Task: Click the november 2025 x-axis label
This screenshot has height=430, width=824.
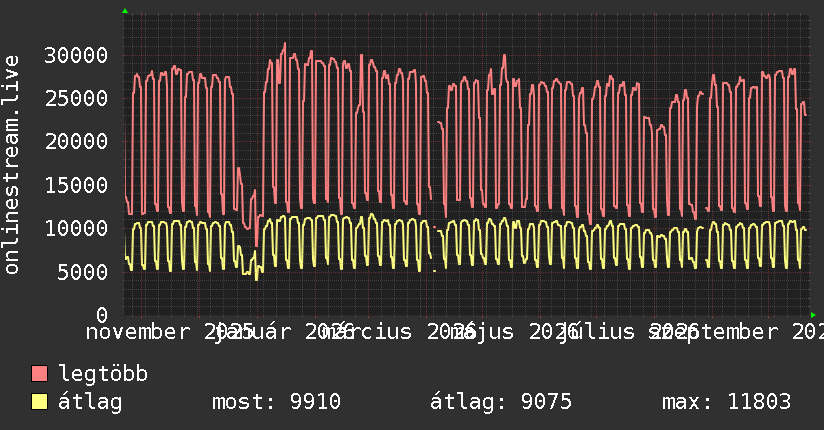Action: pos(170,332)
